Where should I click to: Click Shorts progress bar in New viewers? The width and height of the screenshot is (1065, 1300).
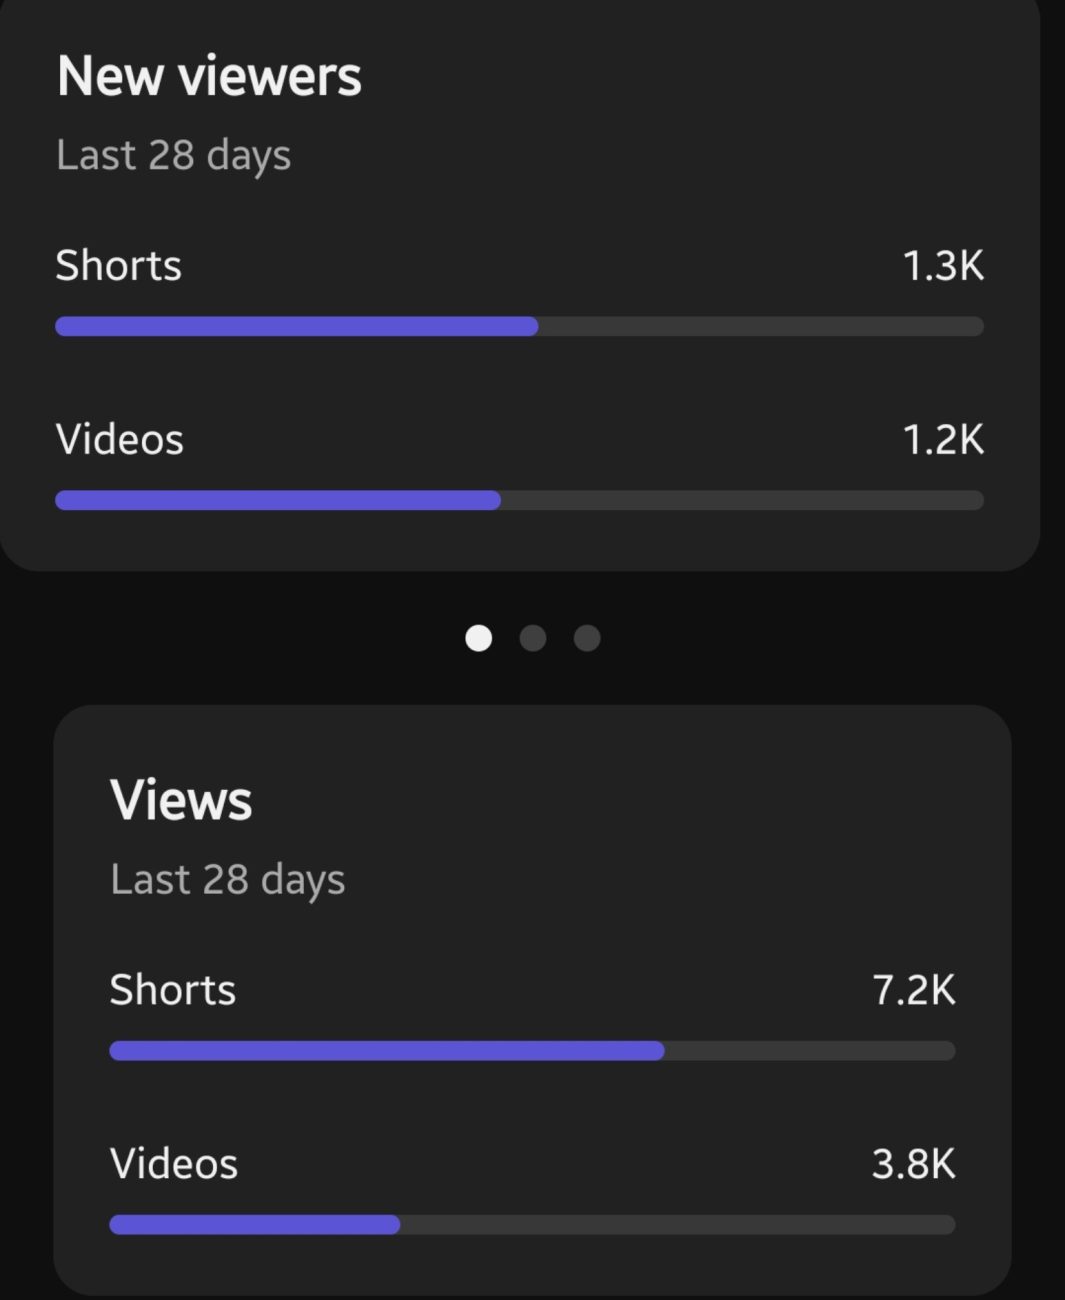click(519, 326)
